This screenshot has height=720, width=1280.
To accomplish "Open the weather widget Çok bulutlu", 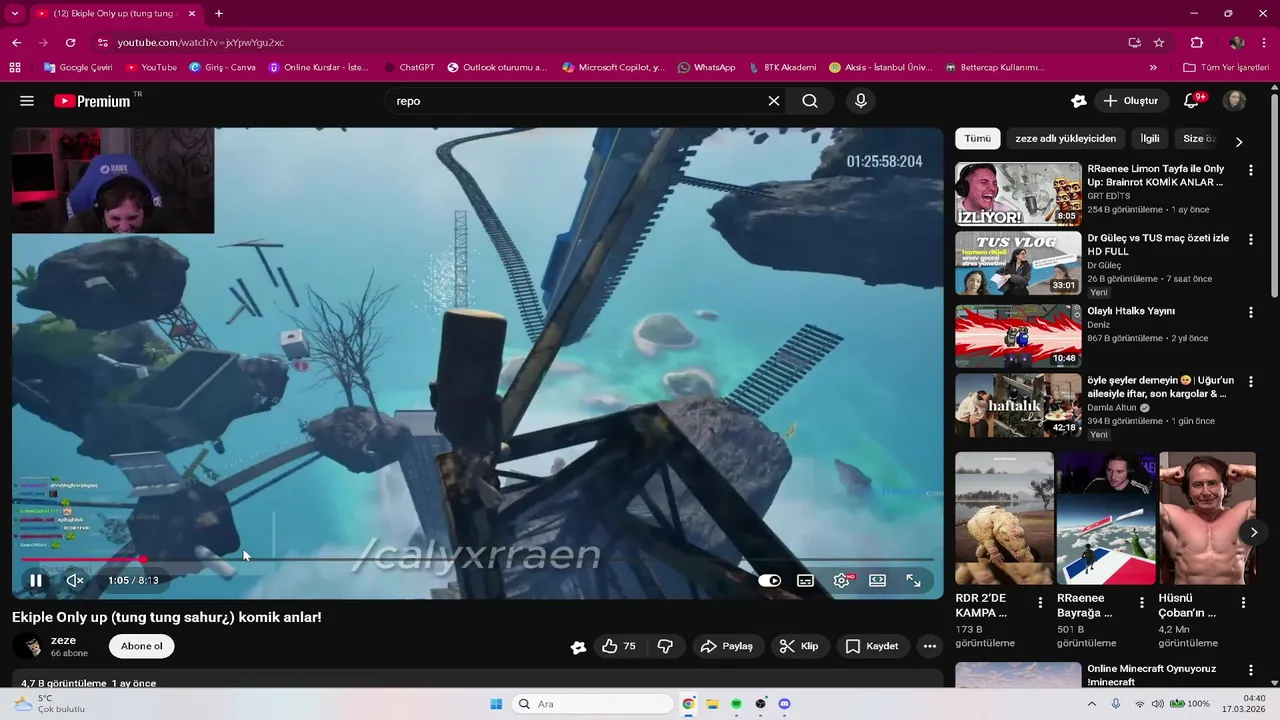I will coord(48,704).
